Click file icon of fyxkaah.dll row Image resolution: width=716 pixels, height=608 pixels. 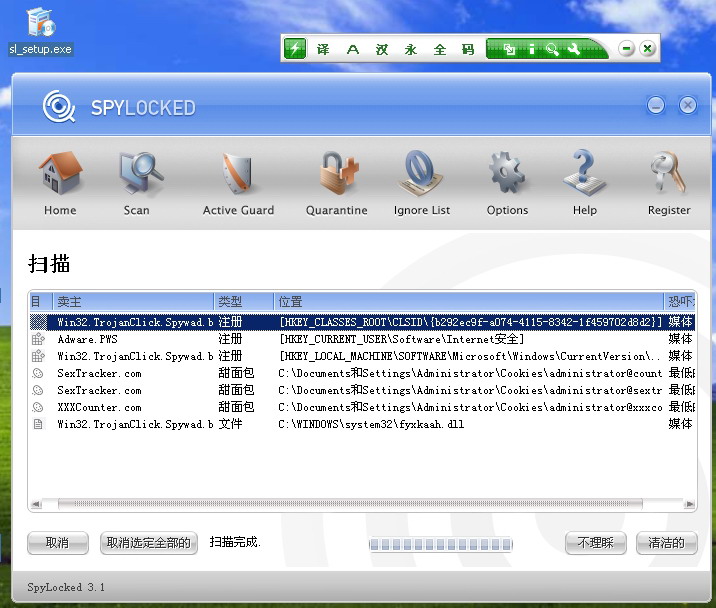pyautogui.click(x=38, y=424)
